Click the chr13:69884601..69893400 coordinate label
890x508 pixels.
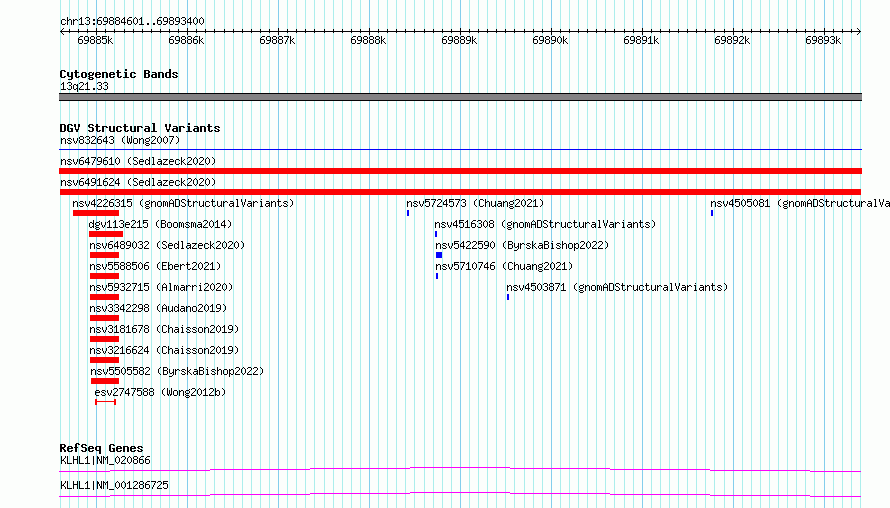click(132, 21)
